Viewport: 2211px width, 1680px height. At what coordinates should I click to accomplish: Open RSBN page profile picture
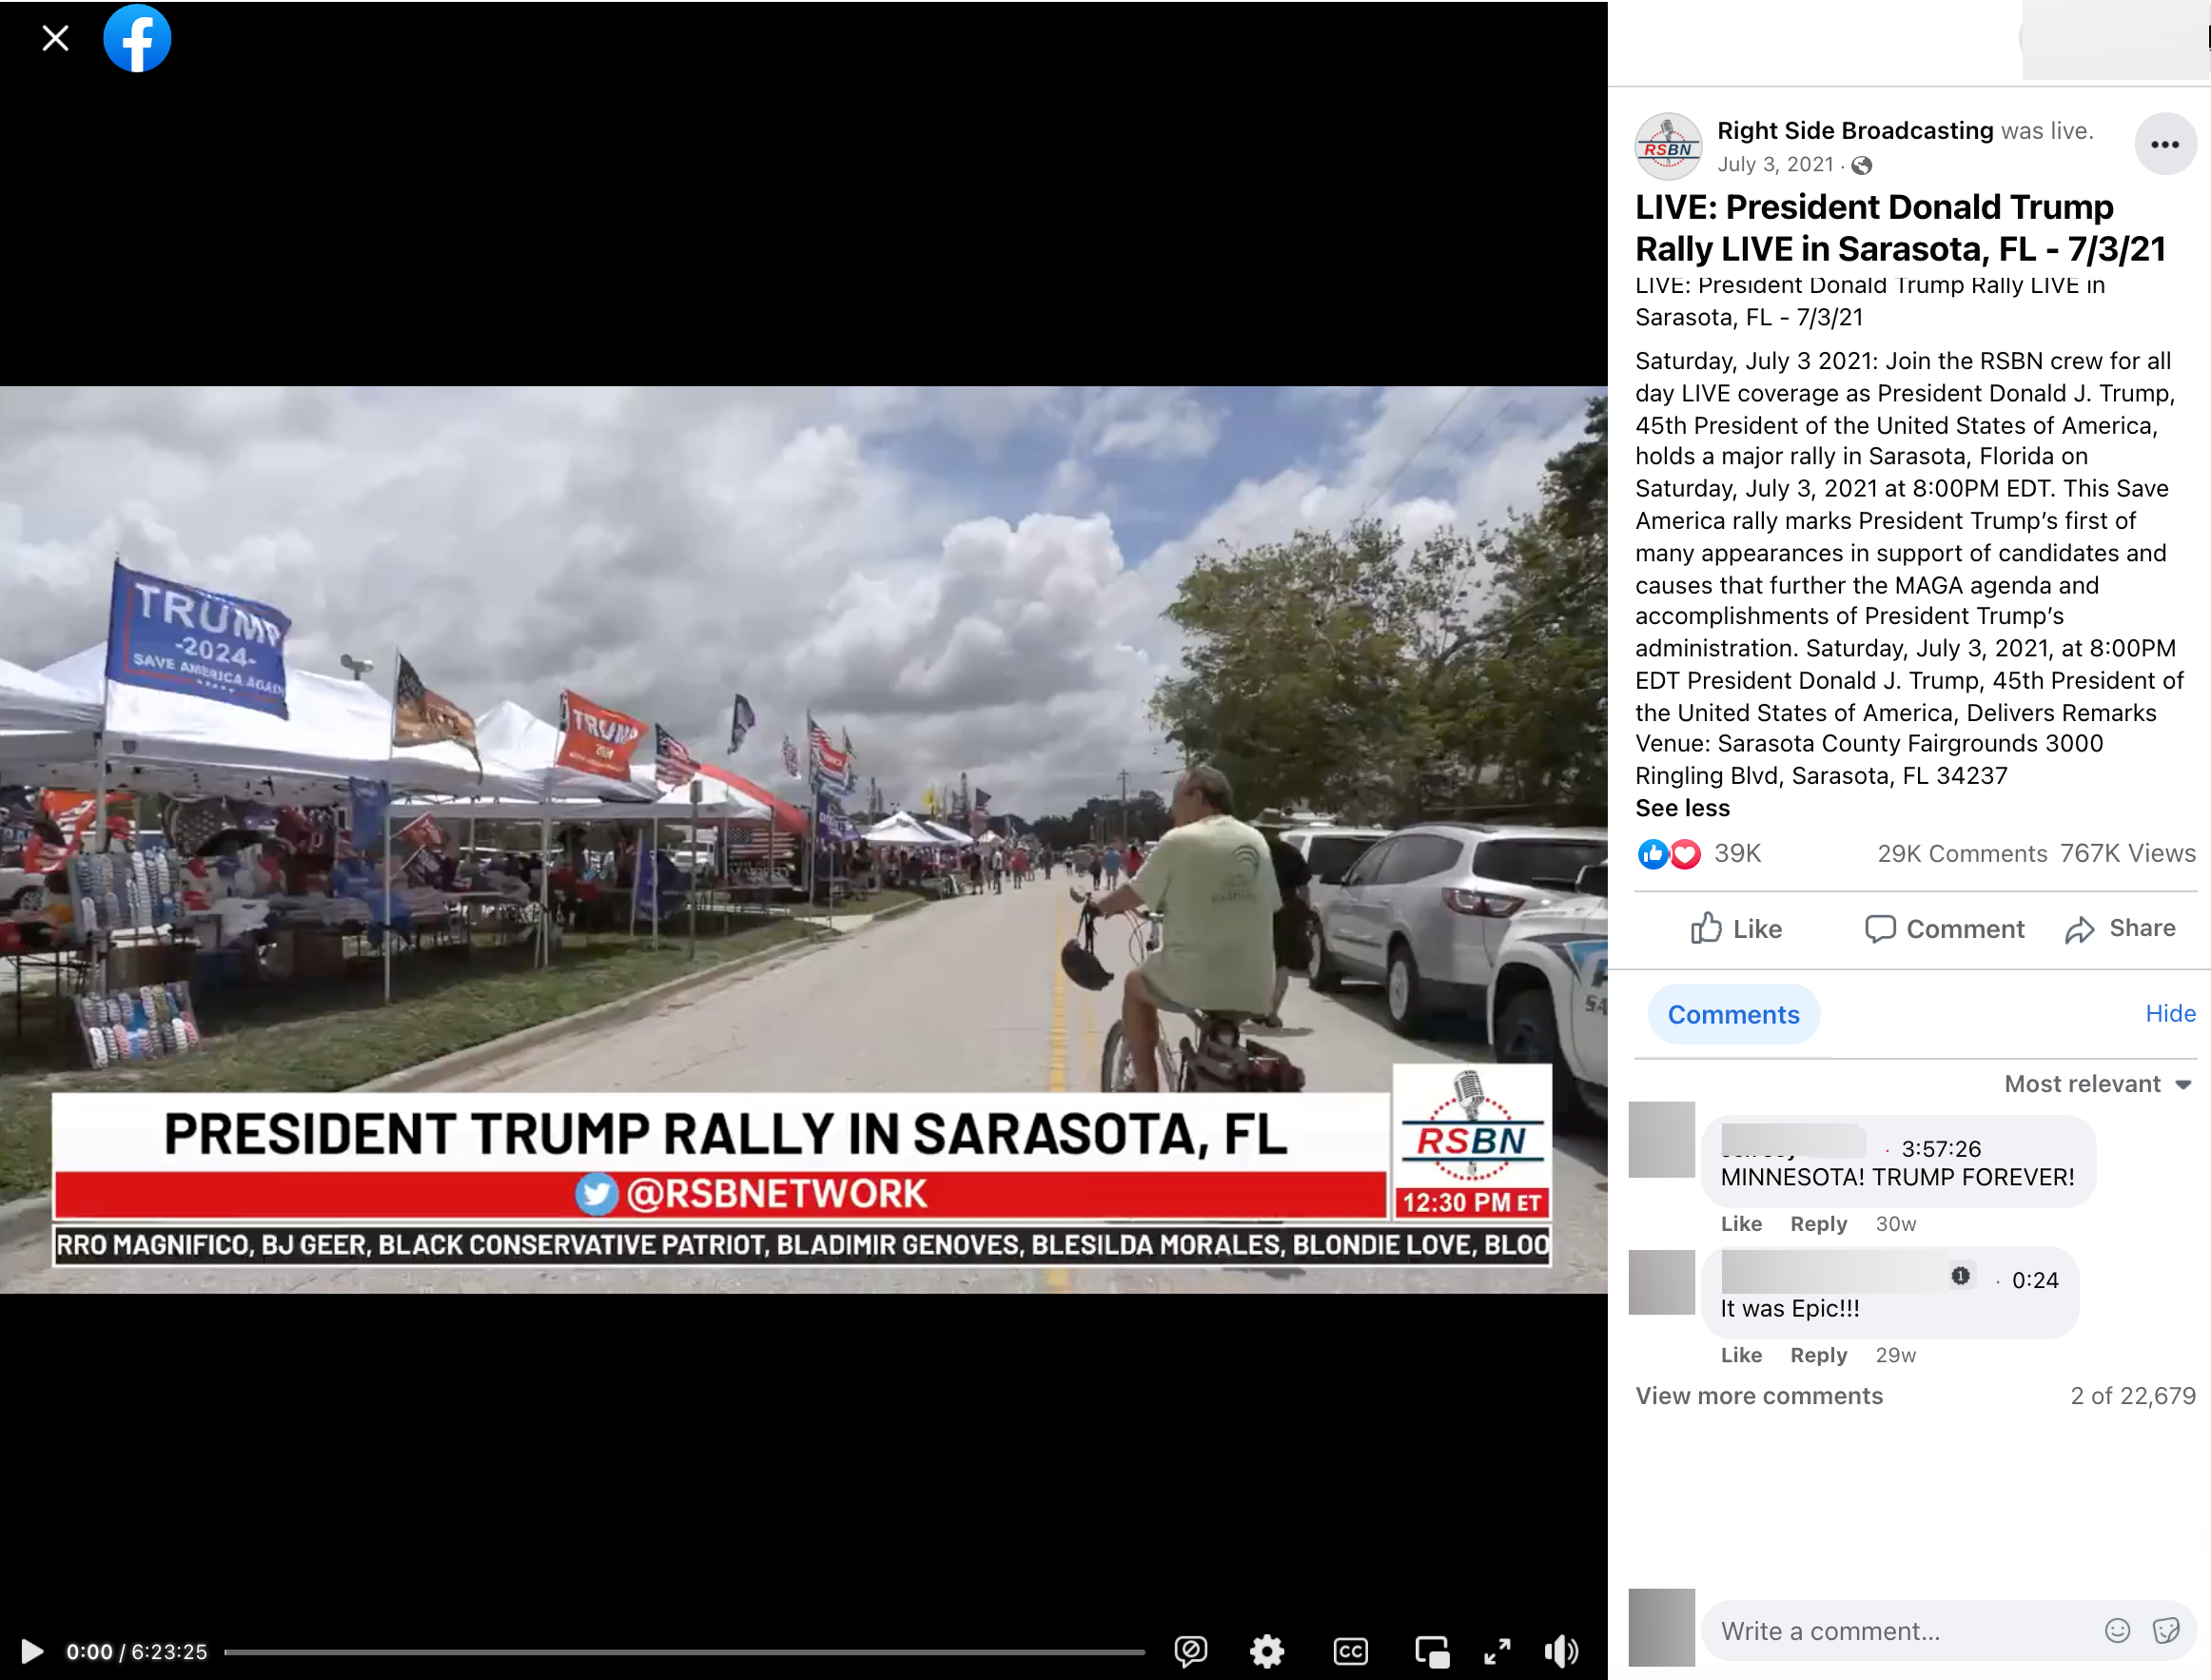1668,146
